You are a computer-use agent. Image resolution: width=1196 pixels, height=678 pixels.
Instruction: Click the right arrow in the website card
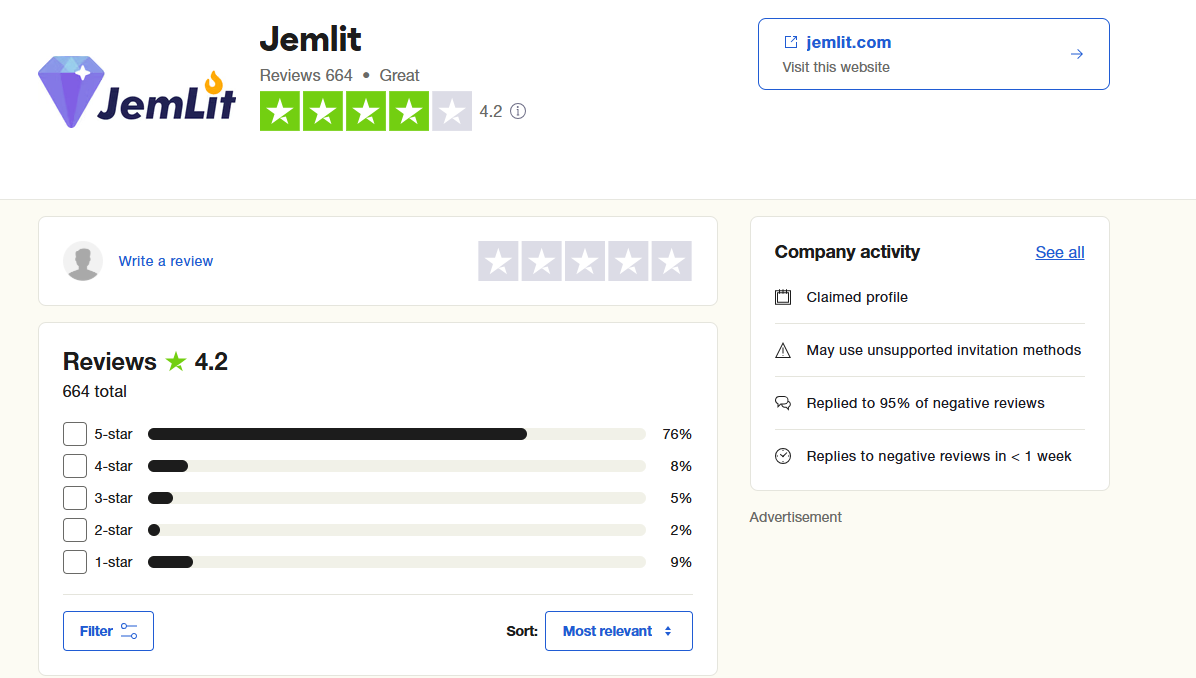tap(1077, 54)
